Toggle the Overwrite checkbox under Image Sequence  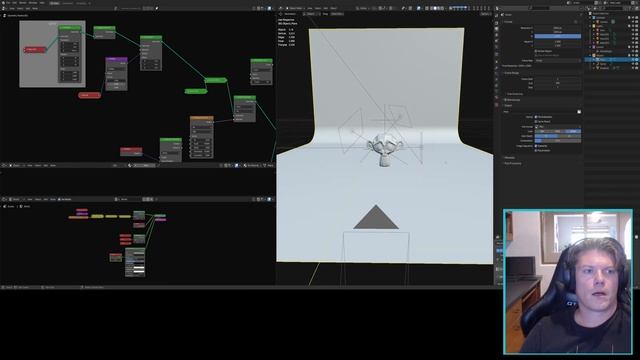click(536, 146)
